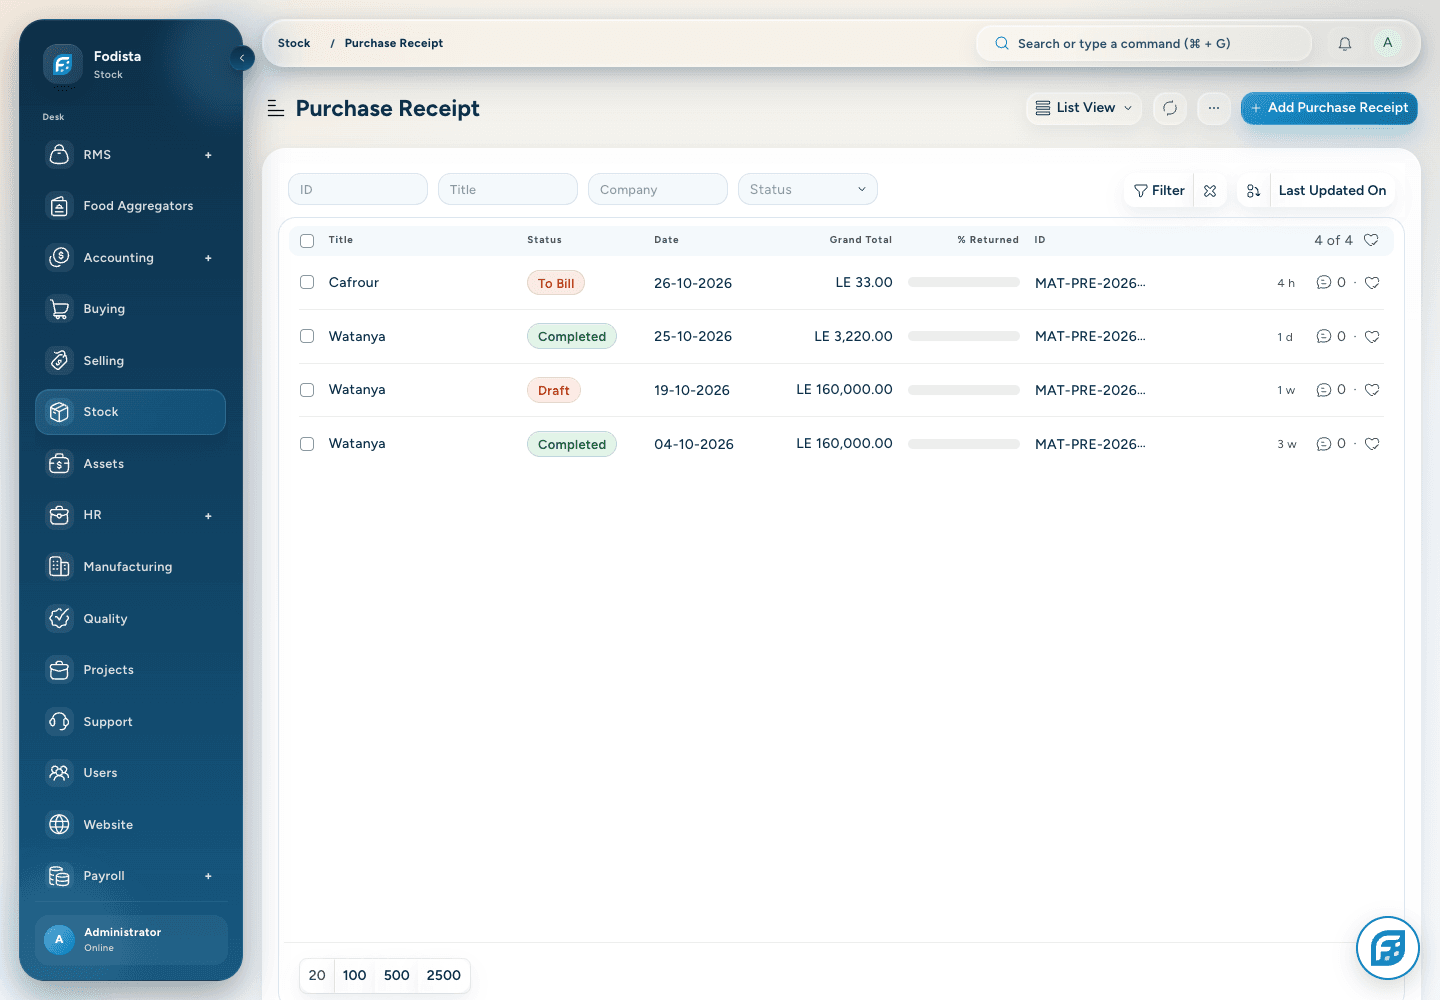Screen dimensions: 1440x1000
Task: Open comments icon on Draft Watanya row
Action: coord(1324,390)
